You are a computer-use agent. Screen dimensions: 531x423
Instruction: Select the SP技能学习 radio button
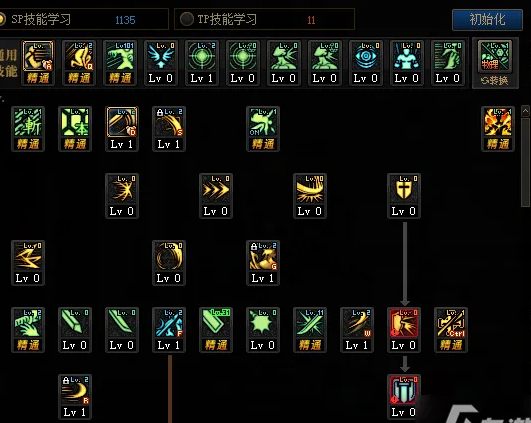2,19
